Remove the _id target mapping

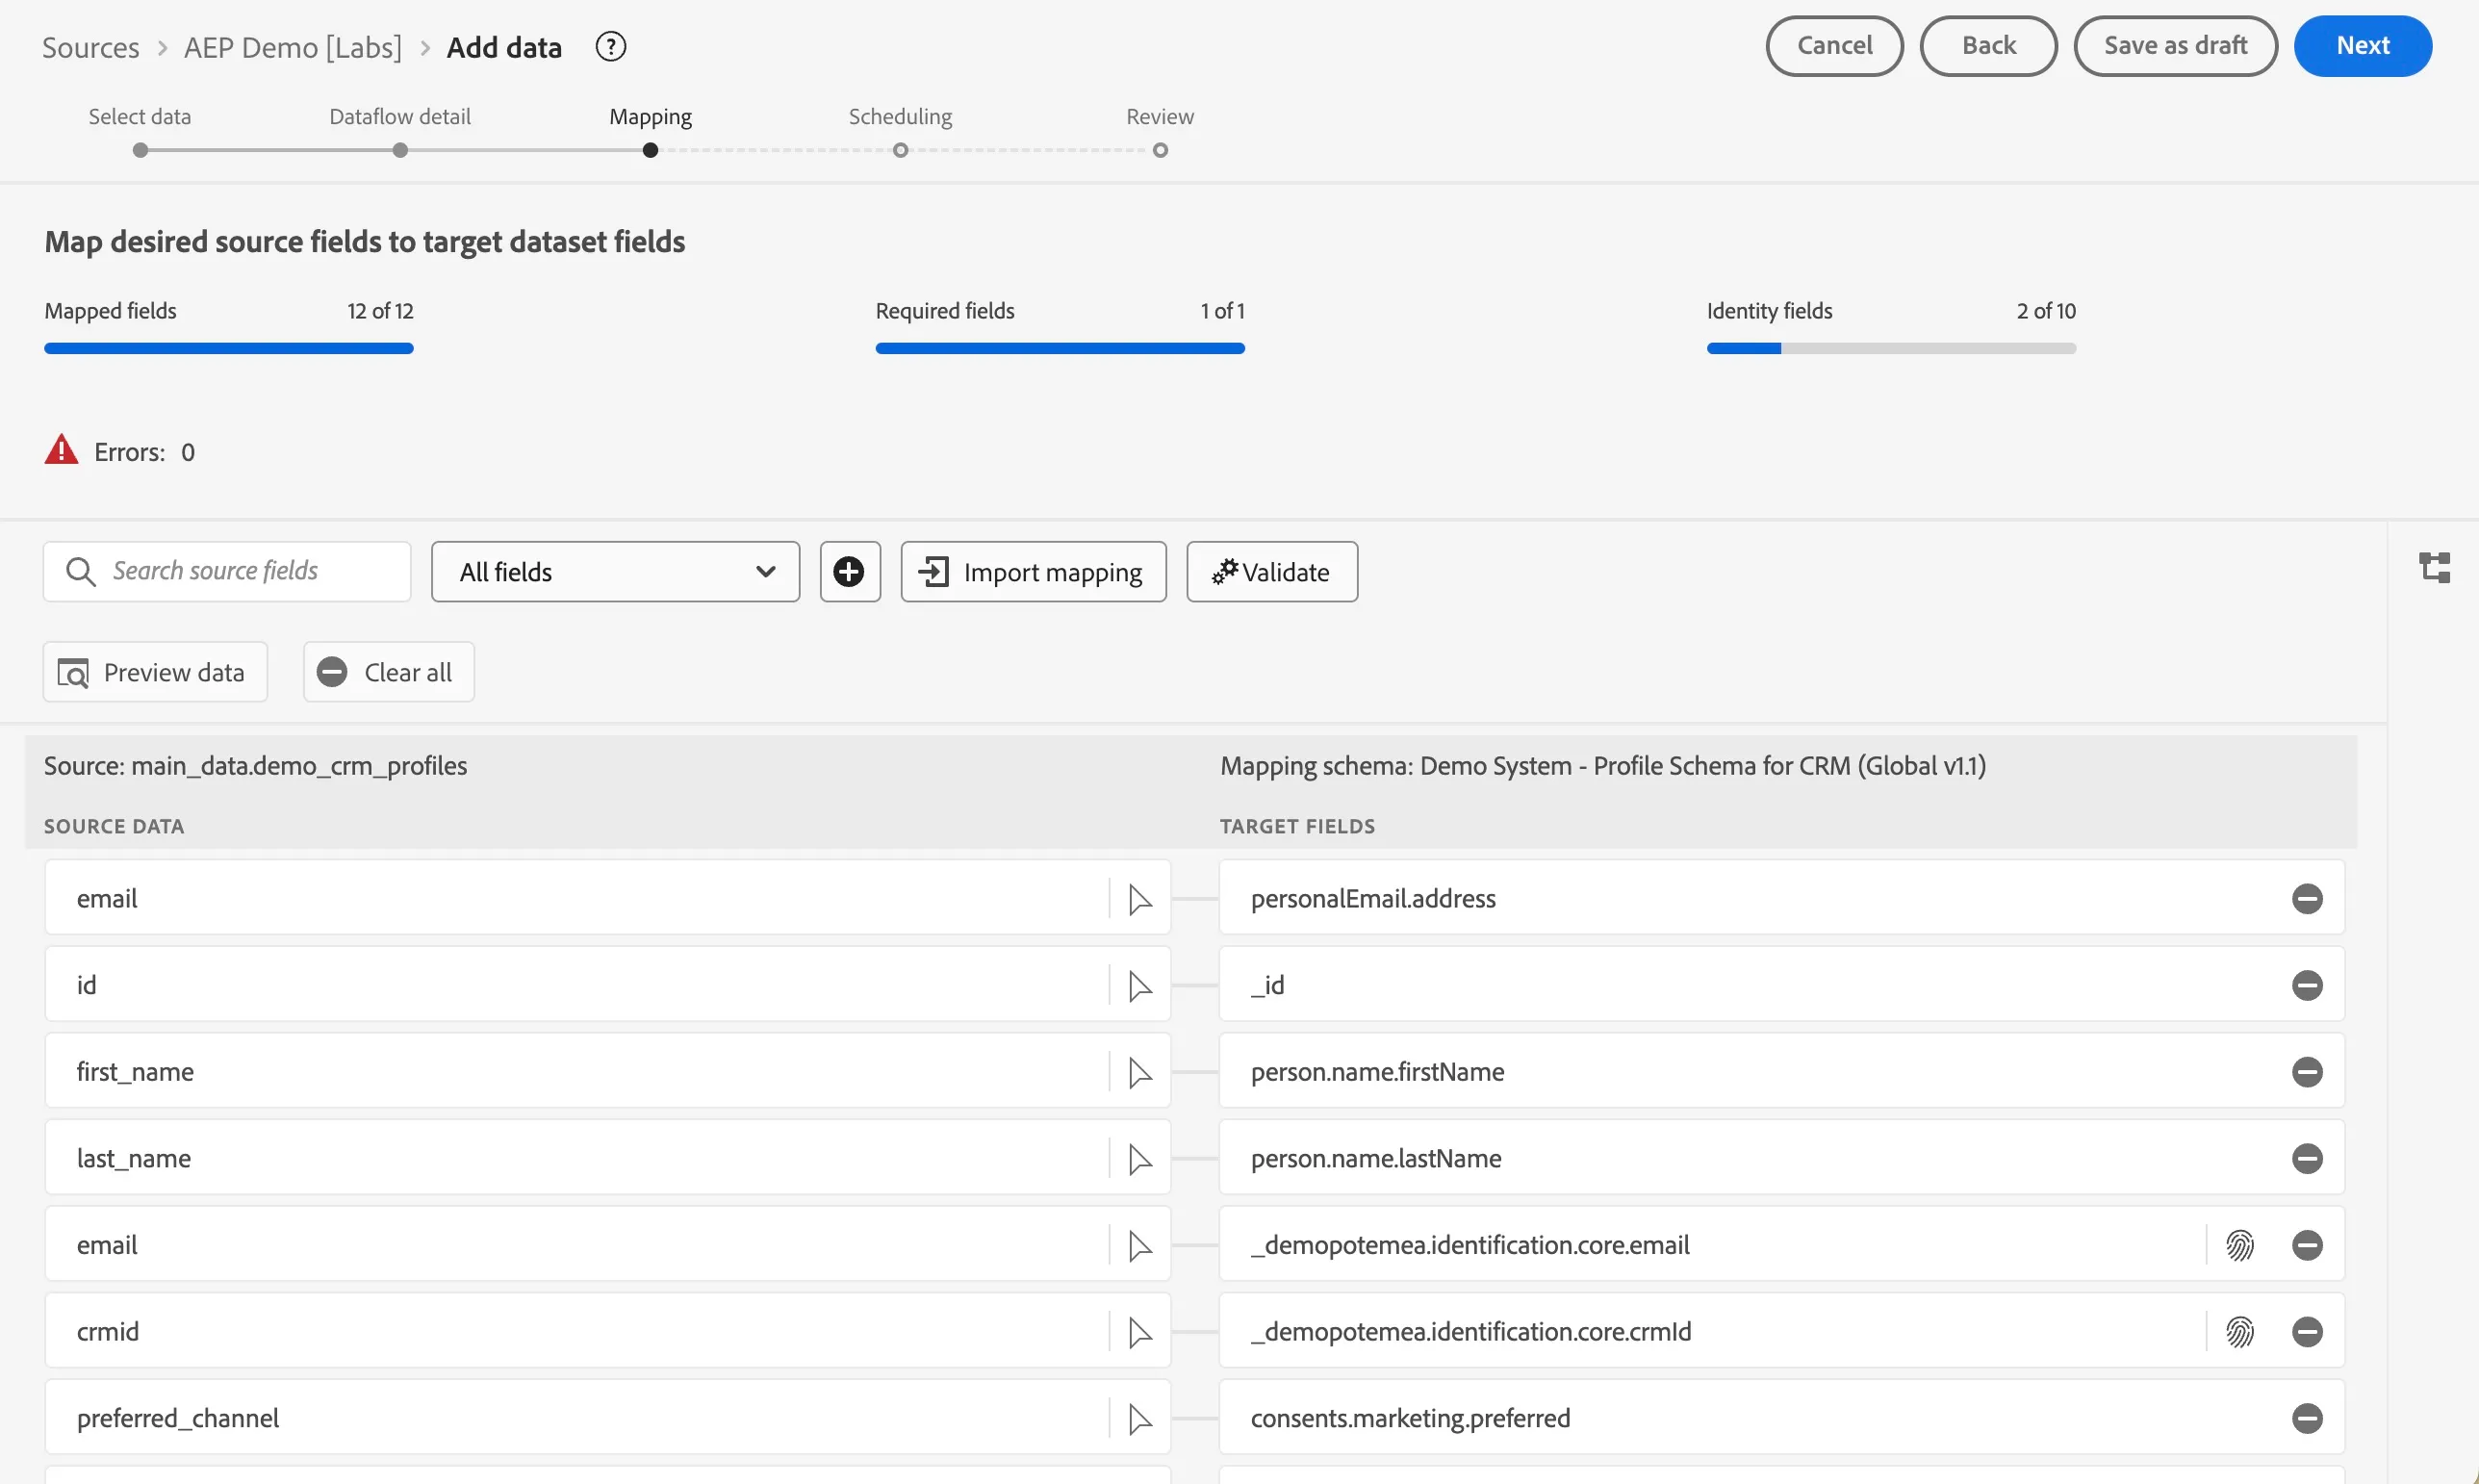click(x=2306, y=986)
